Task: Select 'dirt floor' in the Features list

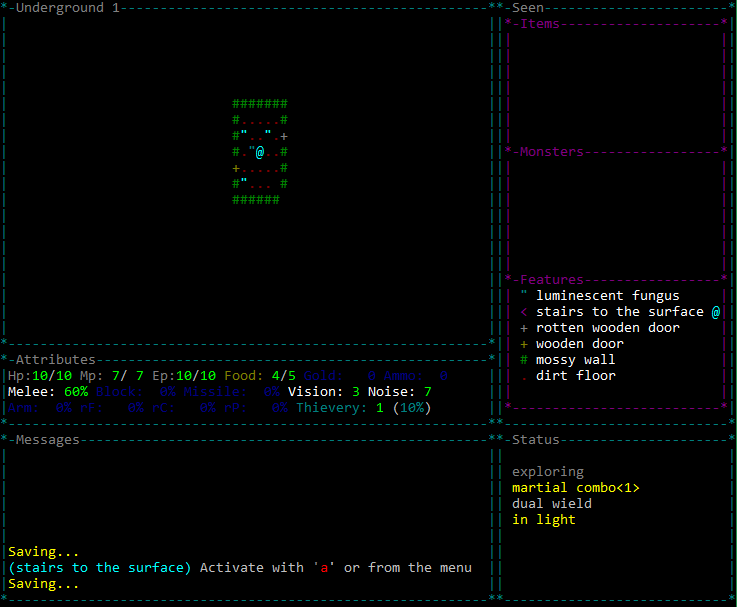Action: click(576, 376)
